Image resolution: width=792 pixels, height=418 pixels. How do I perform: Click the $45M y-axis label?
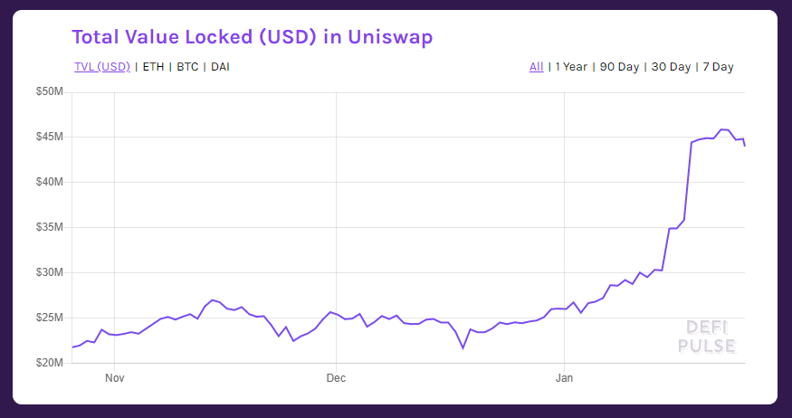(x=50, y=137)
